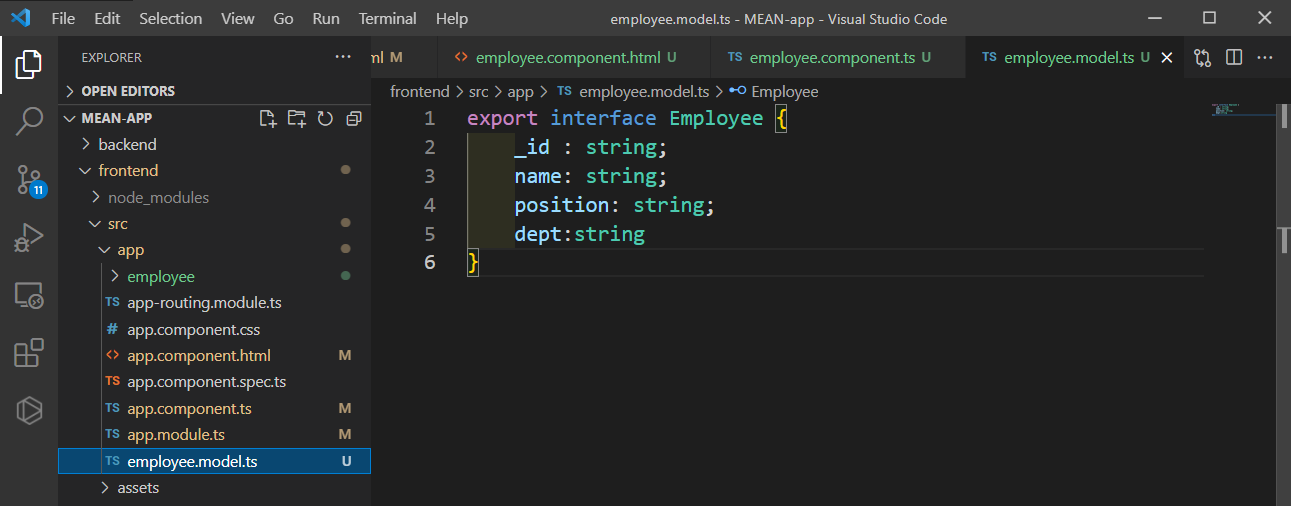Open the Extensions view

[29, 353]
